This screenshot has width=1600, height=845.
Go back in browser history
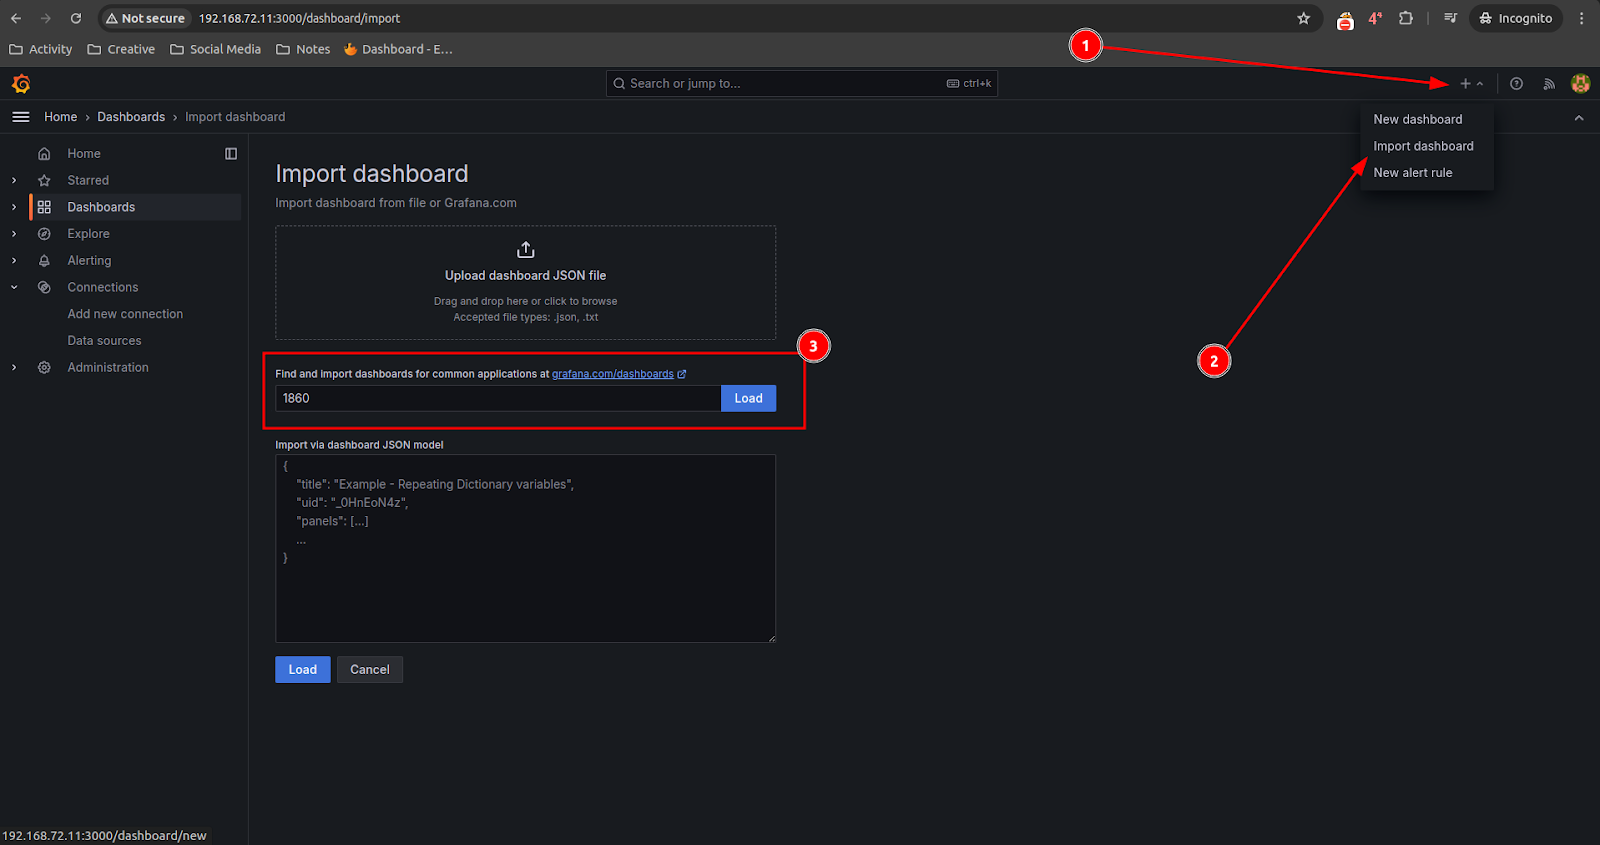(x=16, y=18)
